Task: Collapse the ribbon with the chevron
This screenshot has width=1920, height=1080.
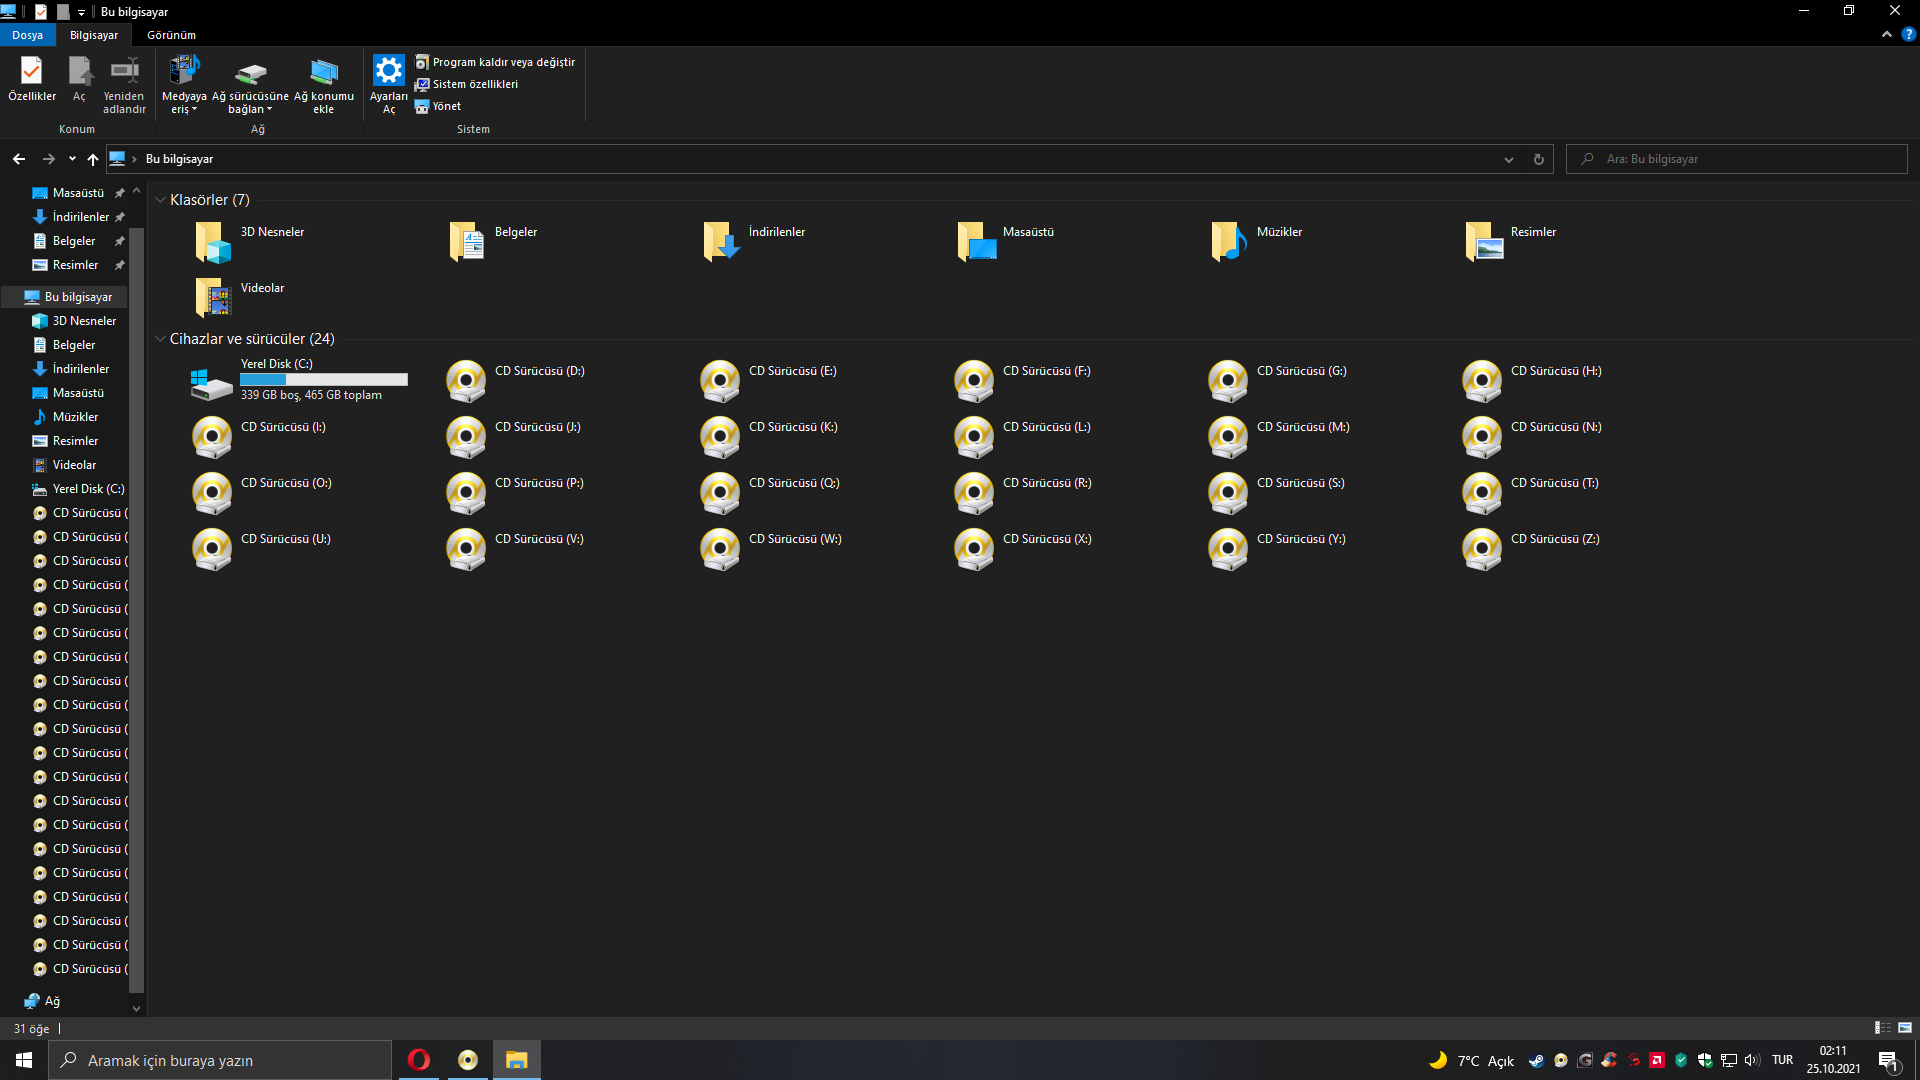Action: (x=1887, y=35)
